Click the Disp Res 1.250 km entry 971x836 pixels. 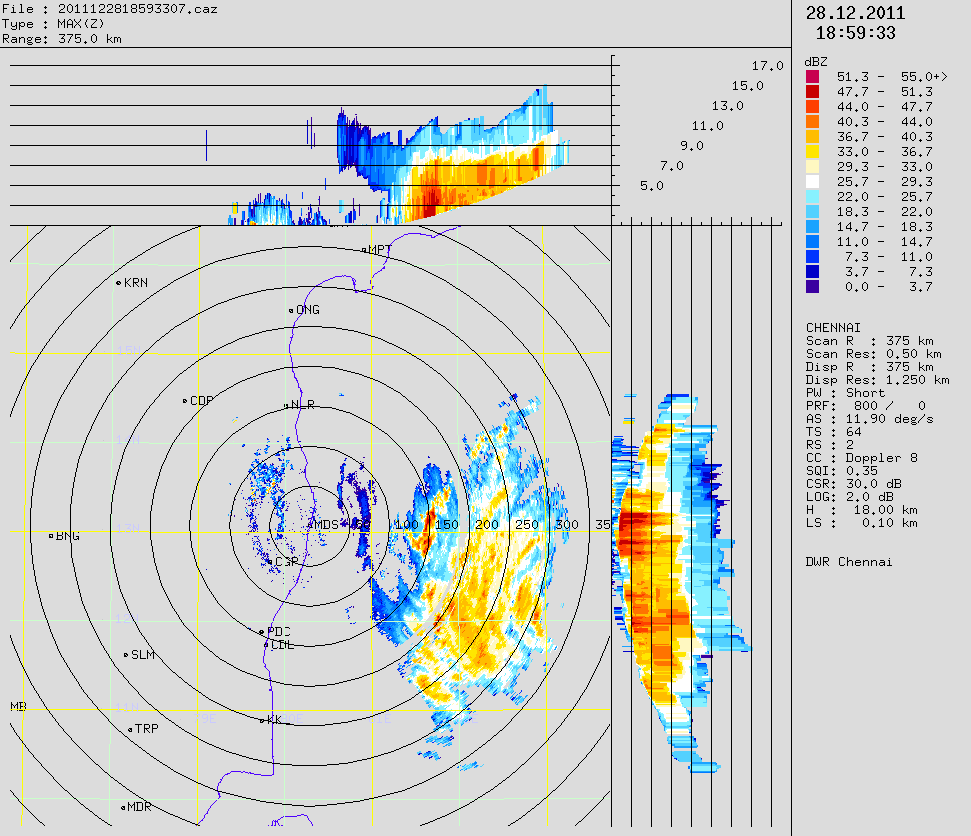click(877, 380)
